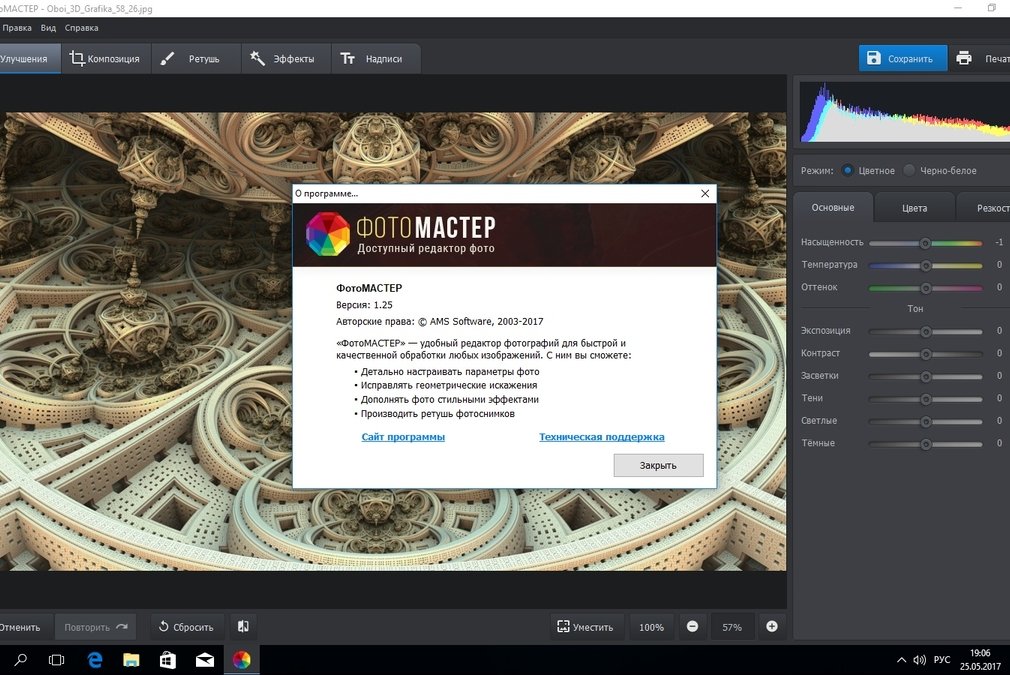Click the Повторить redo button
This screenshot has height=675, width=1010.
[96, 627]
